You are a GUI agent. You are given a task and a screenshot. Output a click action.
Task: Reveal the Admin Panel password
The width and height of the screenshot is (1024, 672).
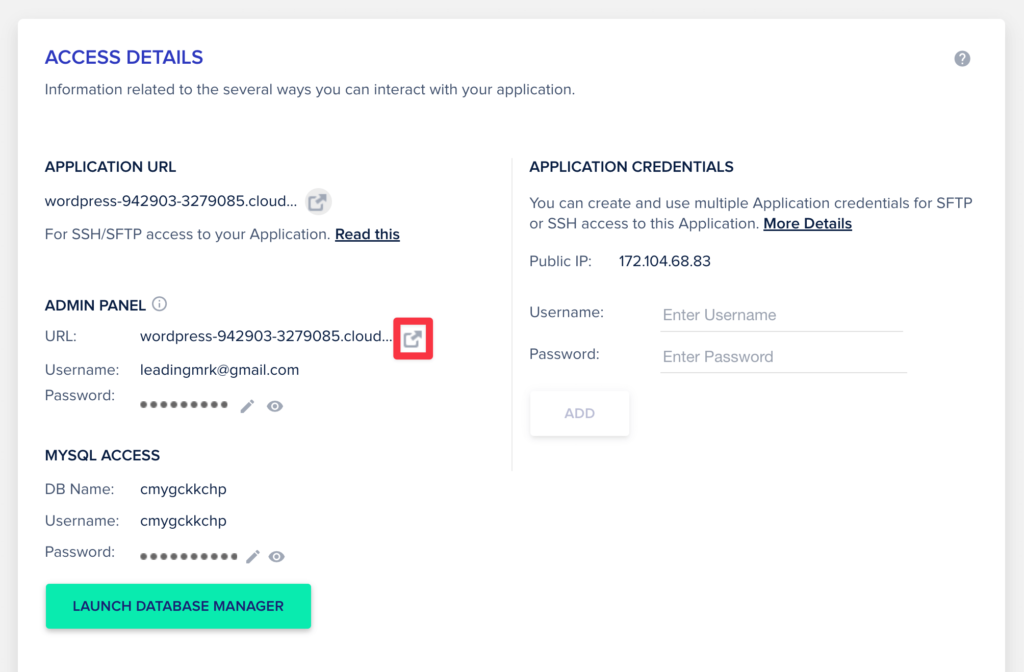tap(275, 406)
